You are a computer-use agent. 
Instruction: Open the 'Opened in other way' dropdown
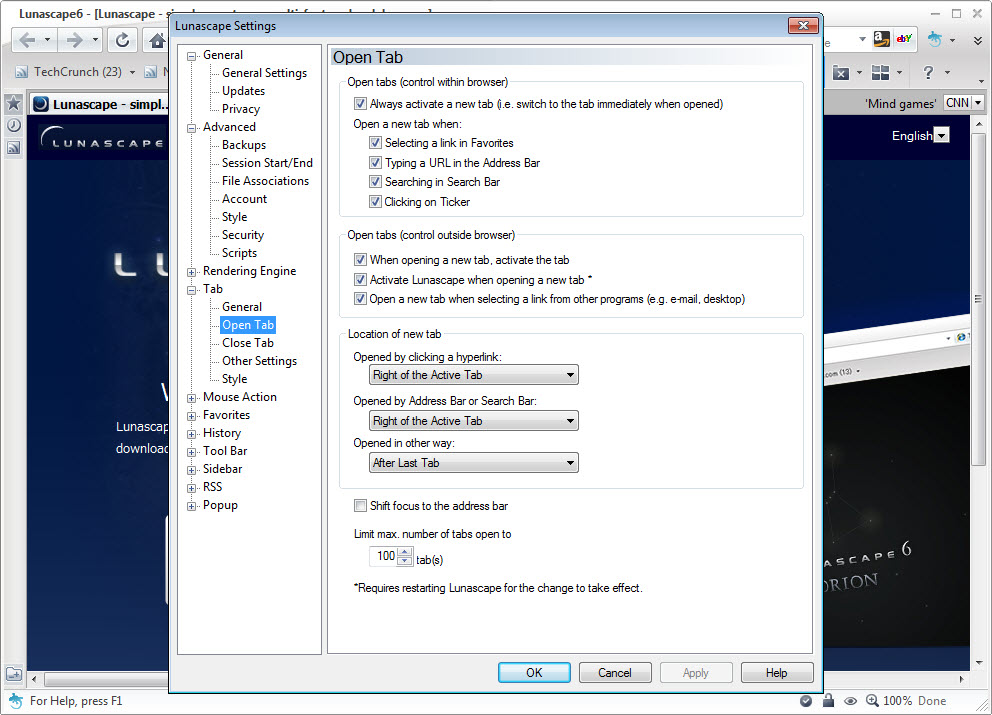coord(473,463)
